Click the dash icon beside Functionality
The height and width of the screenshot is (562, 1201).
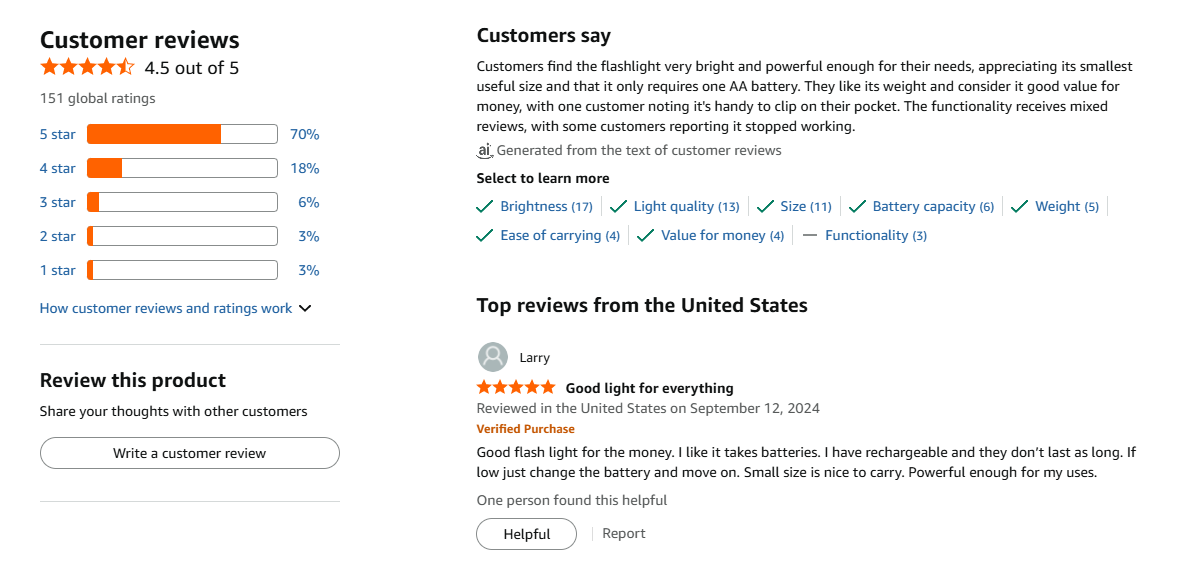point(810,236)
